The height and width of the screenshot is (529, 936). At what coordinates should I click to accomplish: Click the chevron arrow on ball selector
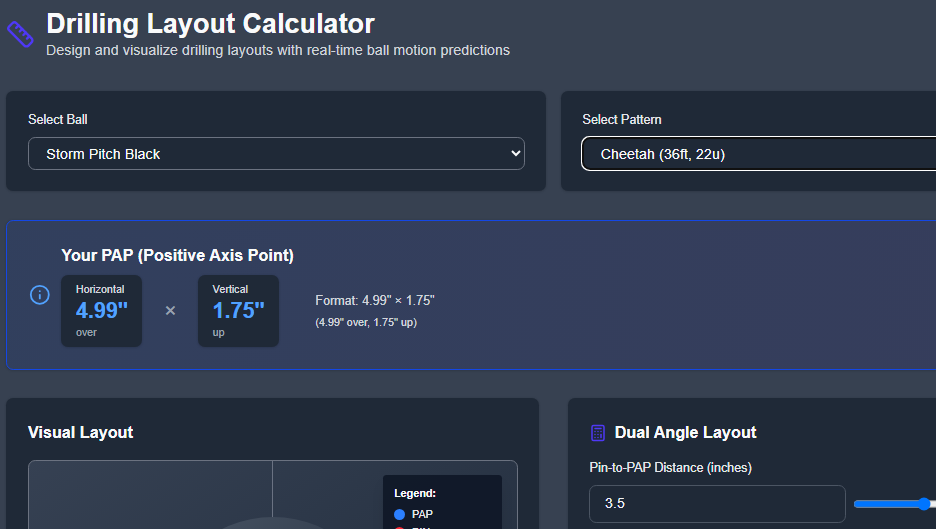coord(516,154)
